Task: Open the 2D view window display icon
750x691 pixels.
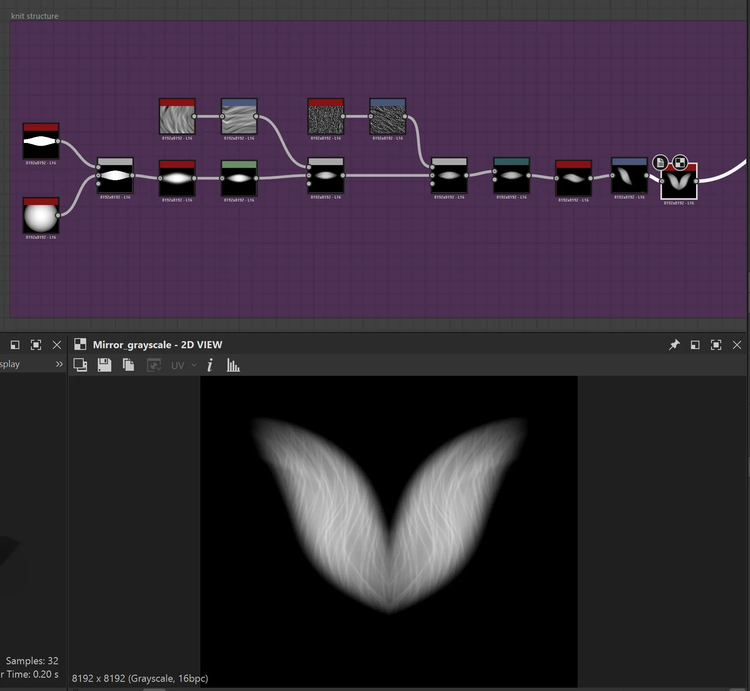Action: (x=81, y=365)
